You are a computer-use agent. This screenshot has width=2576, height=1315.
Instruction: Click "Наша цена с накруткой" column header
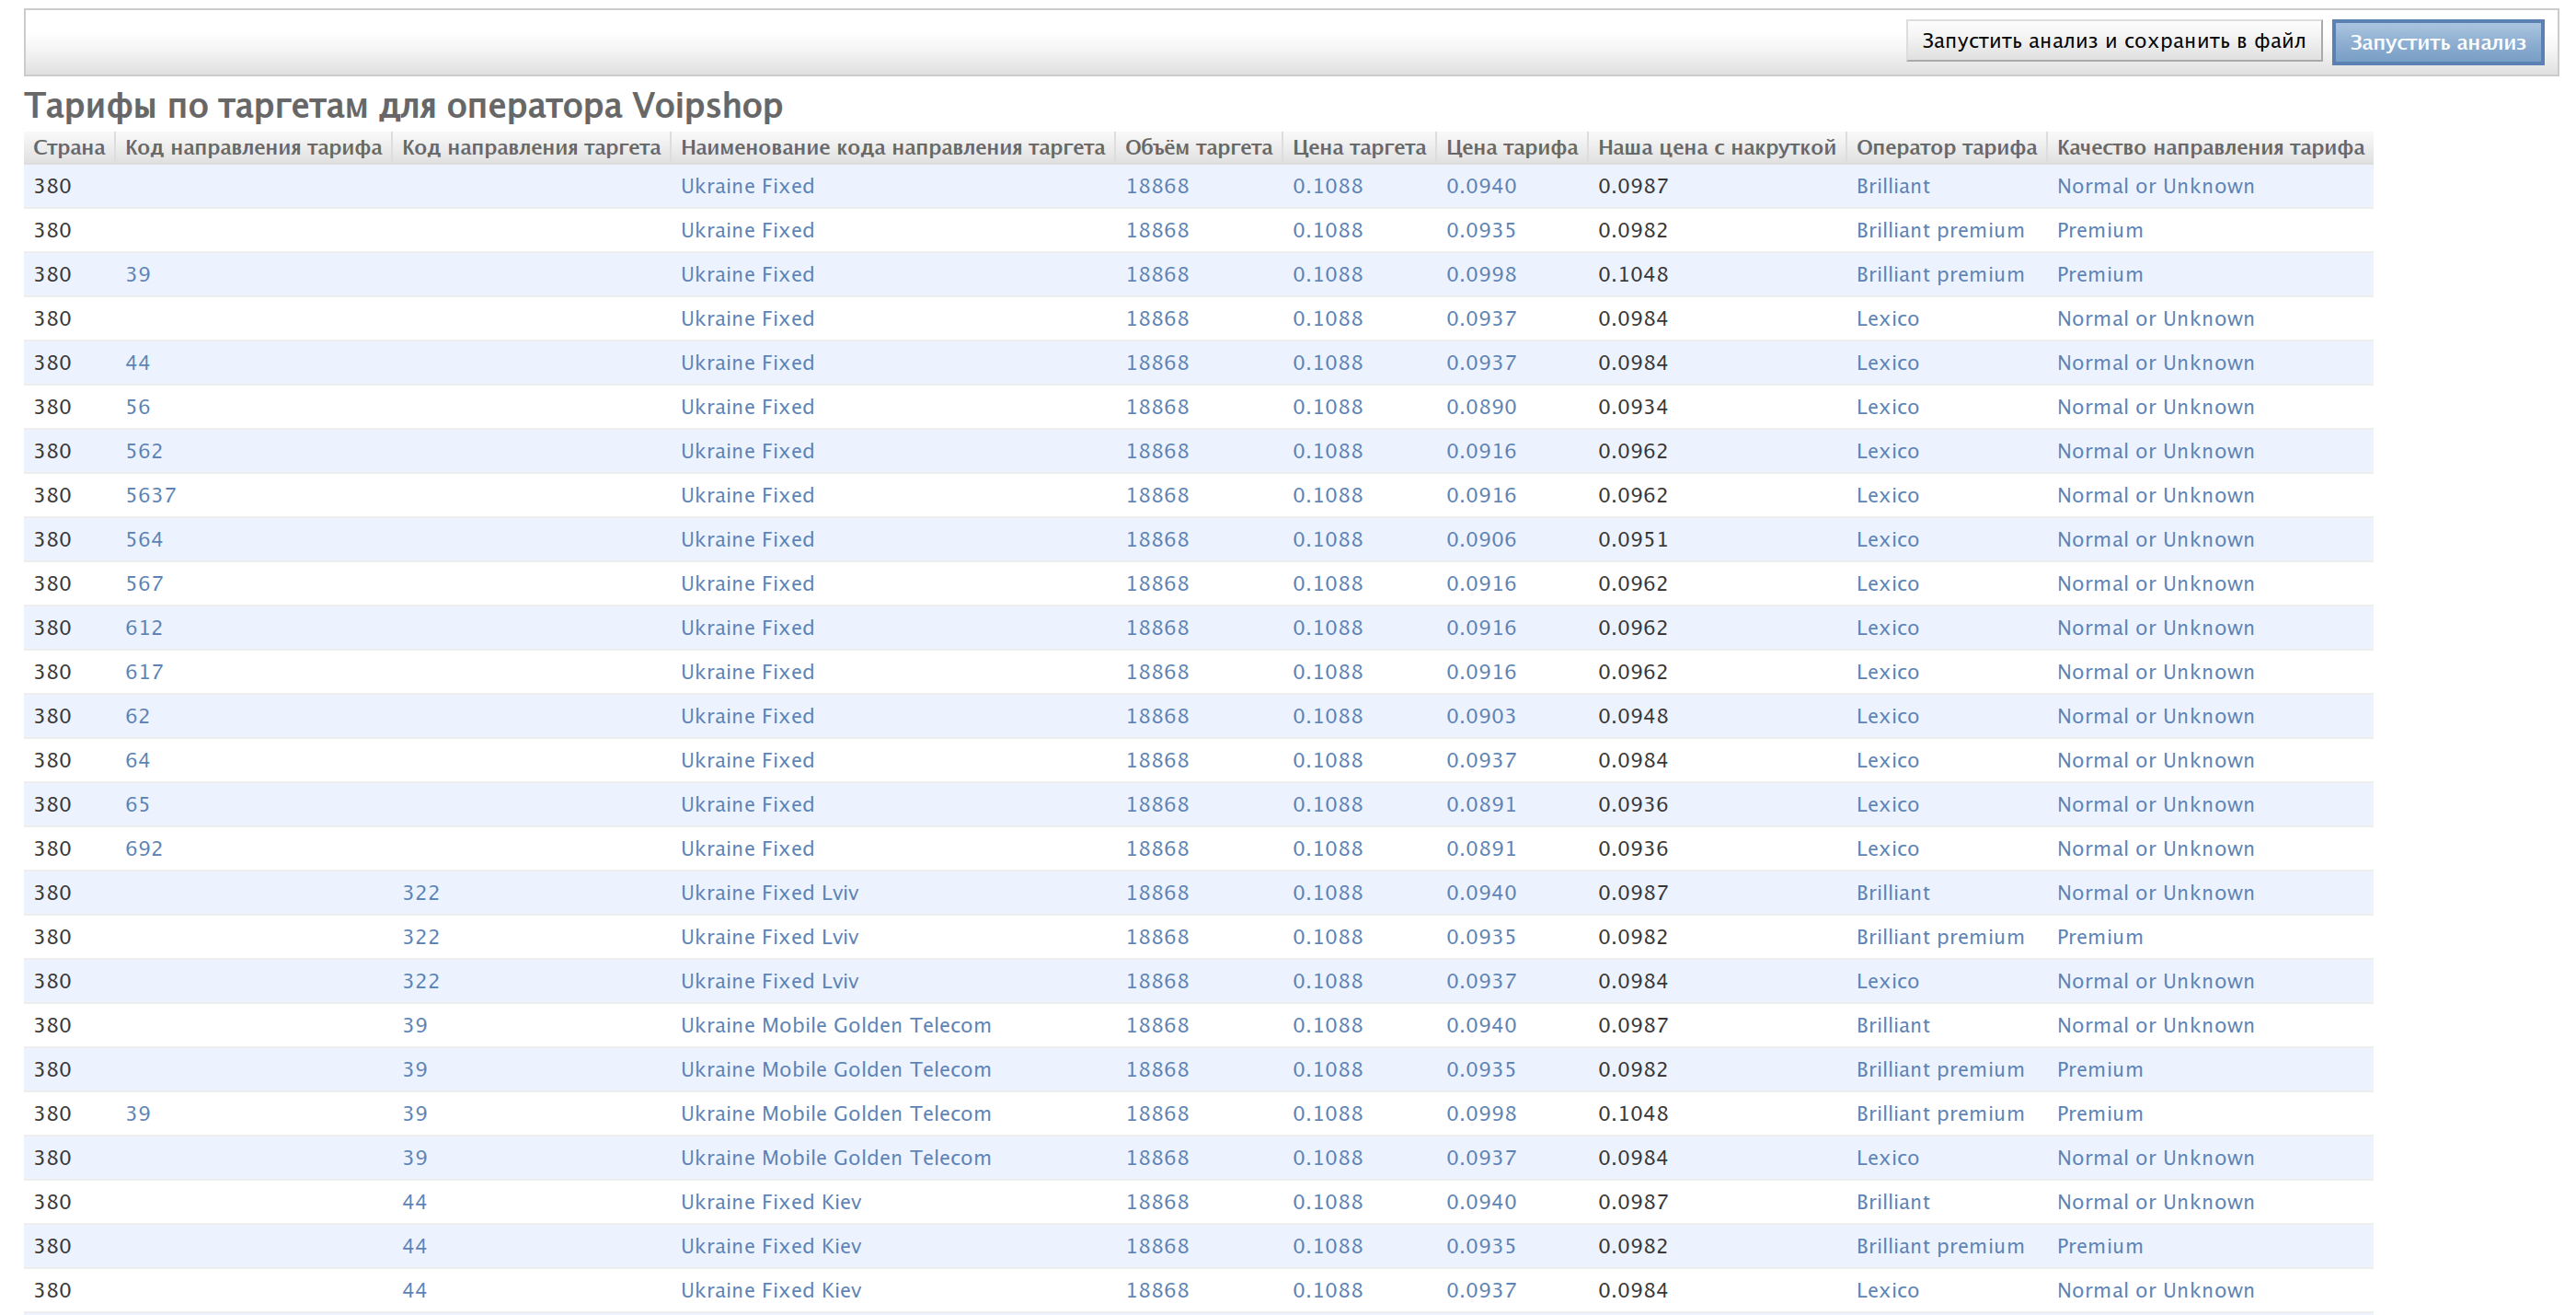(x=1717, y=148)
